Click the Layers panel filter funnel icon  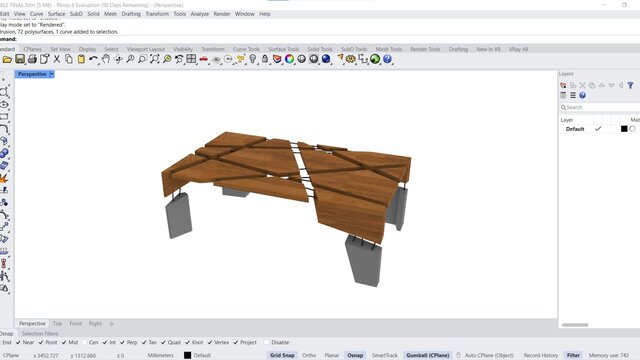[630, 85]
